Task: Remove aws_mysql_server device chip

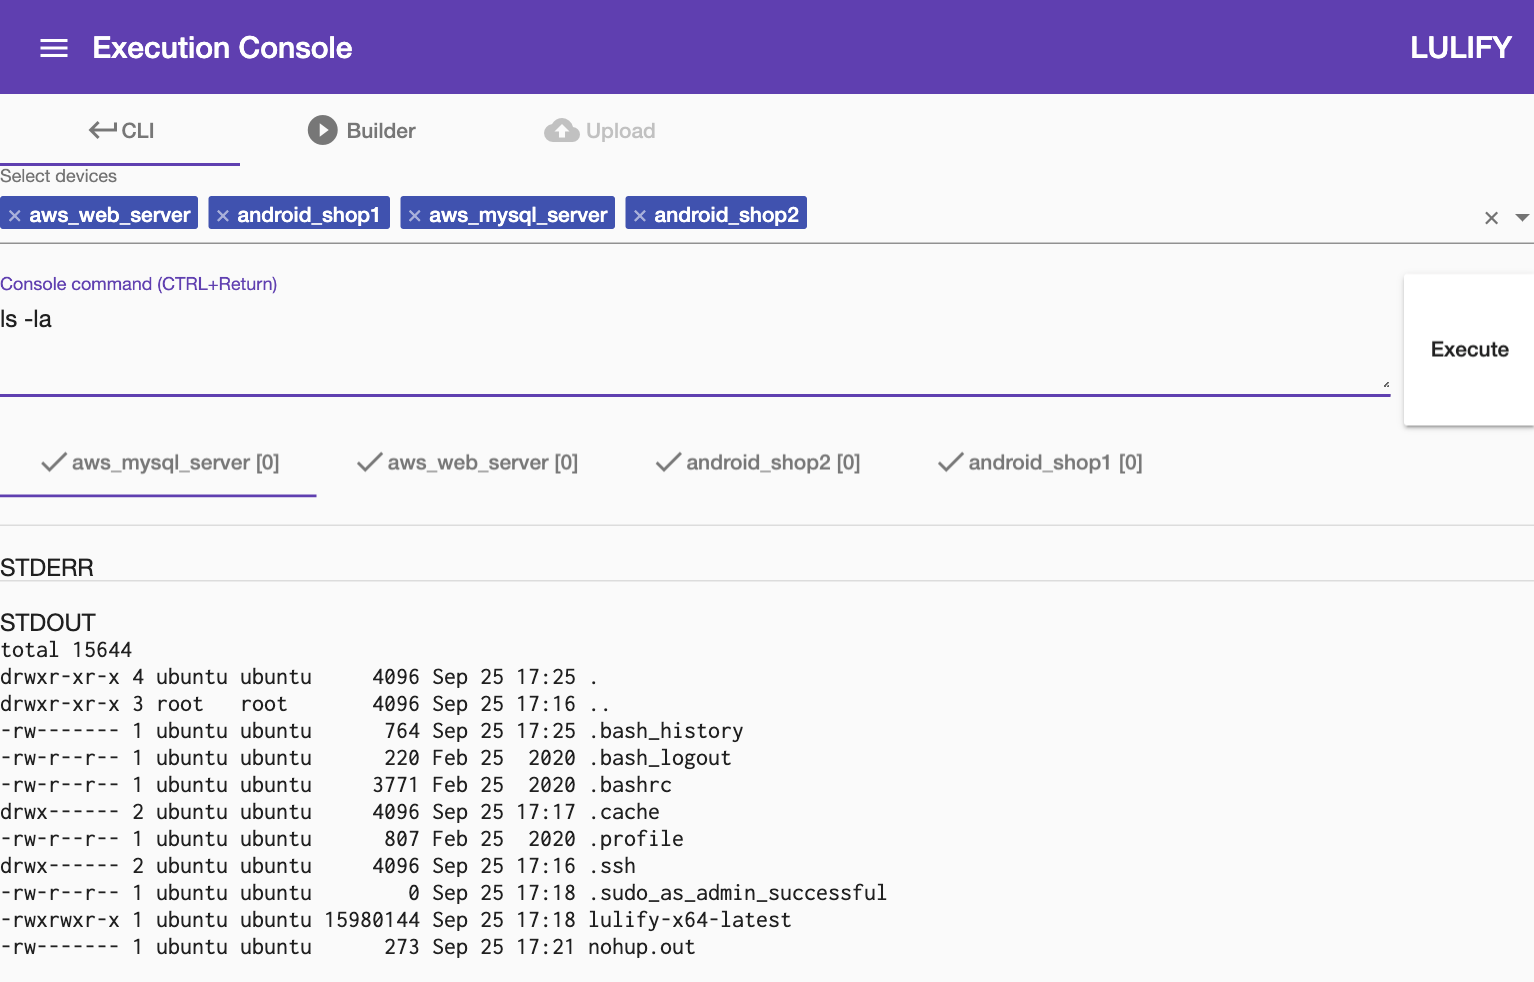Action: pos(414,215)
